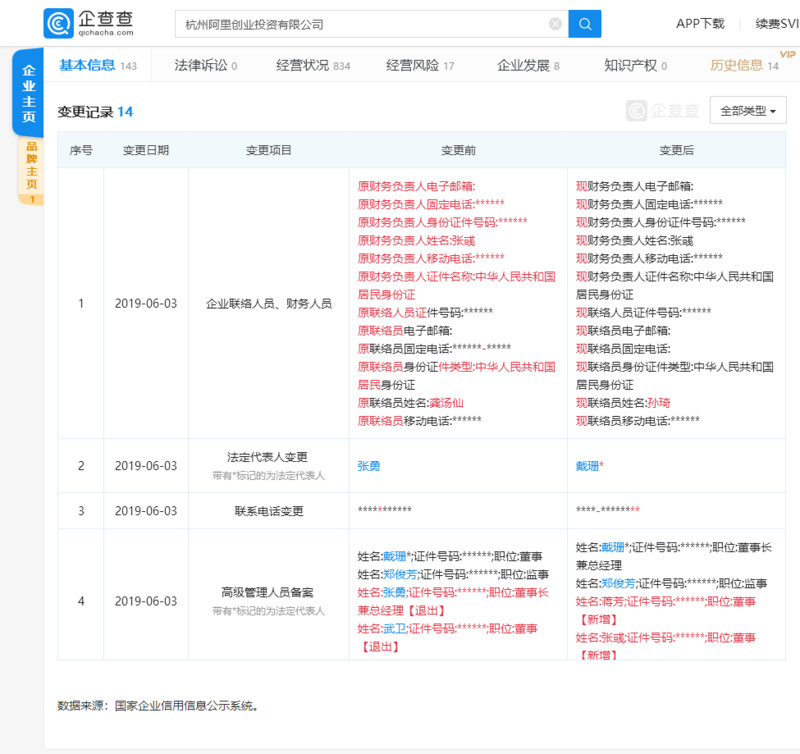
Task: Click the 张勇 name link in row 2
Action: click(x=369, y=466)
